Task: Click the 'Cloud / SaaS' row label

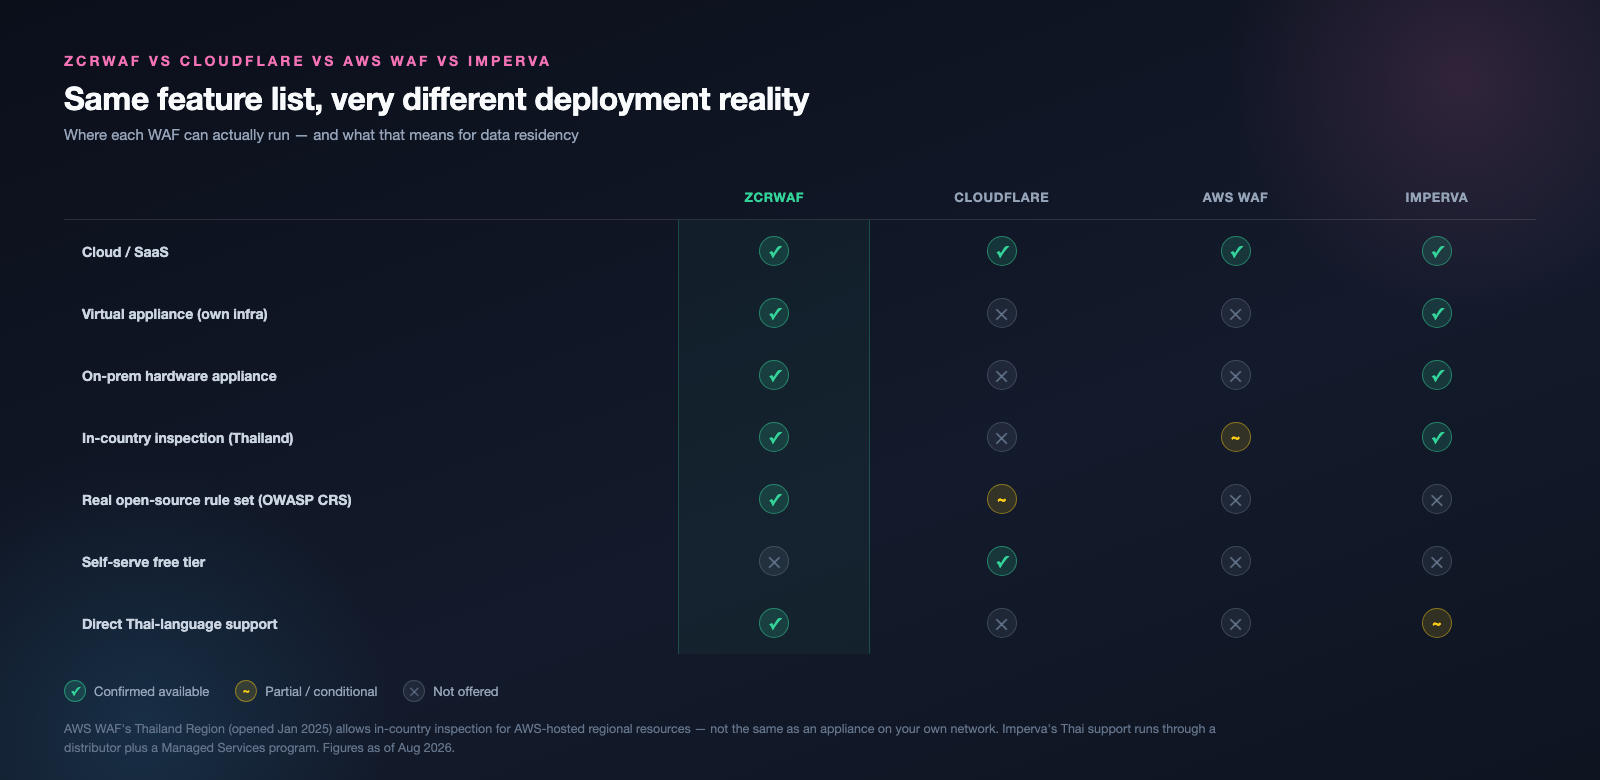Action: [125, 252]
